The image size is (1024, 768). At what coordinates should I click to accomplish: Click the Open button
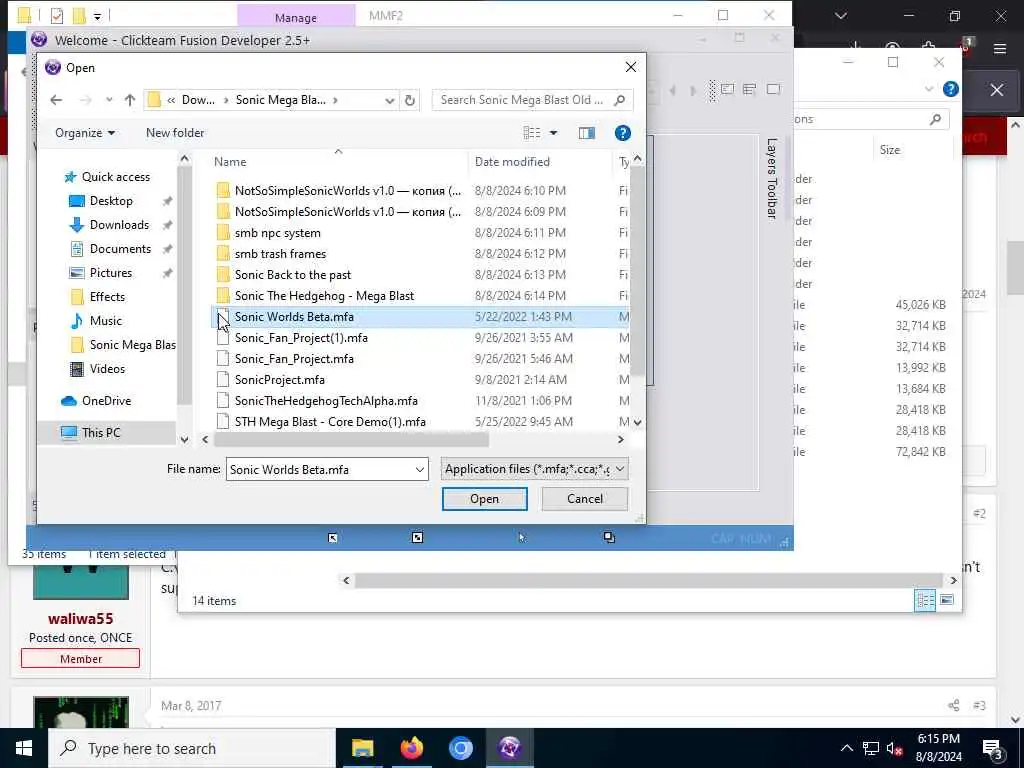coord(485,499)
